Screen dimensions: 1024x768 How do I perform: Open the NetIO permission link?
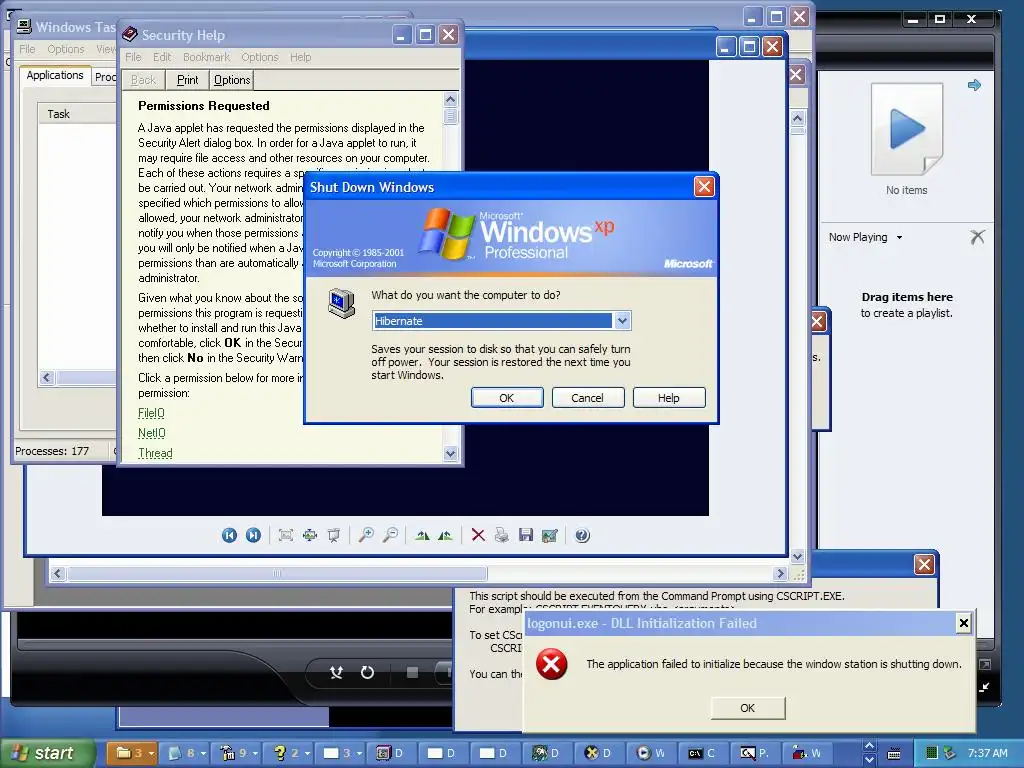152,433
